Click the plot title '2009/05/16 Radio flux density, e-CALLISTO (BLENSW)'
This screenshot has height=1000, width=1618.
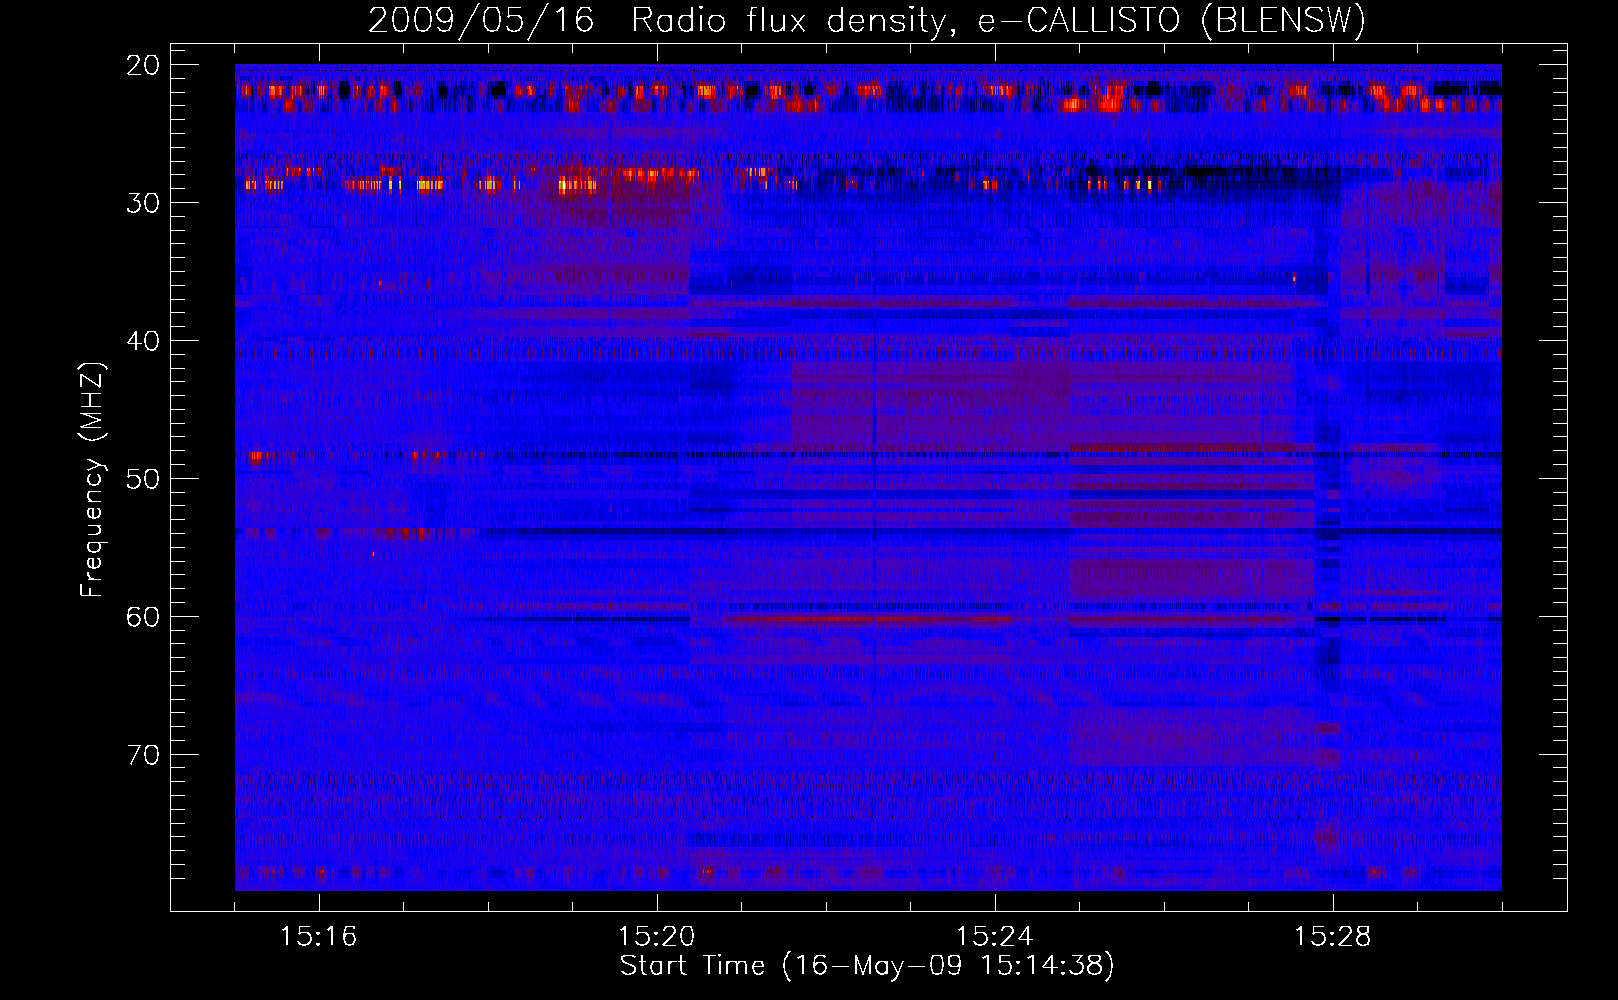click(x=867, y=20)
